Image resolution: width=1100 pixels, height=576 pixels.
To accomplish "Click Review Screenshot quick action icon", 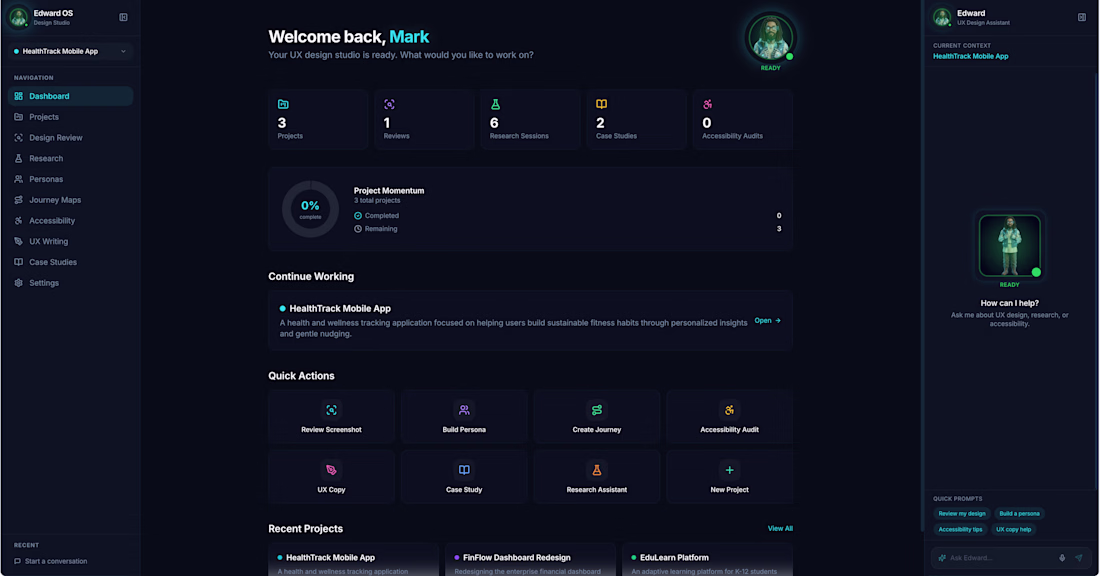I will (331, 410).
